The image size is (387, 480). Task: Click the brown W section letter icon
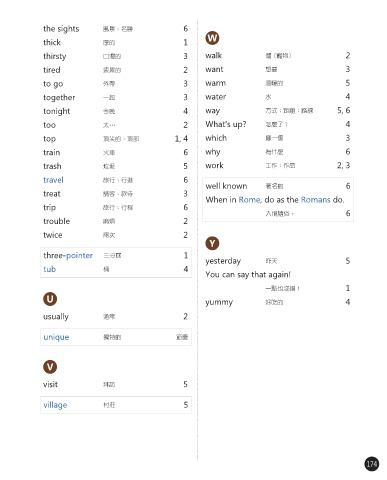pyautogui.click(x=212, y=38)
